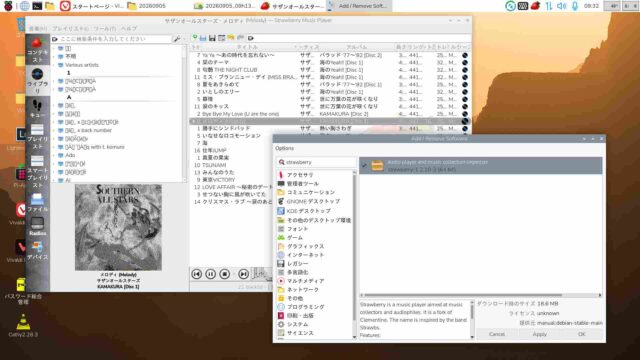This screenshot has width=640, height=360.
Task: Open the ファイル sidebar tab
Action: tap(37, 202)
